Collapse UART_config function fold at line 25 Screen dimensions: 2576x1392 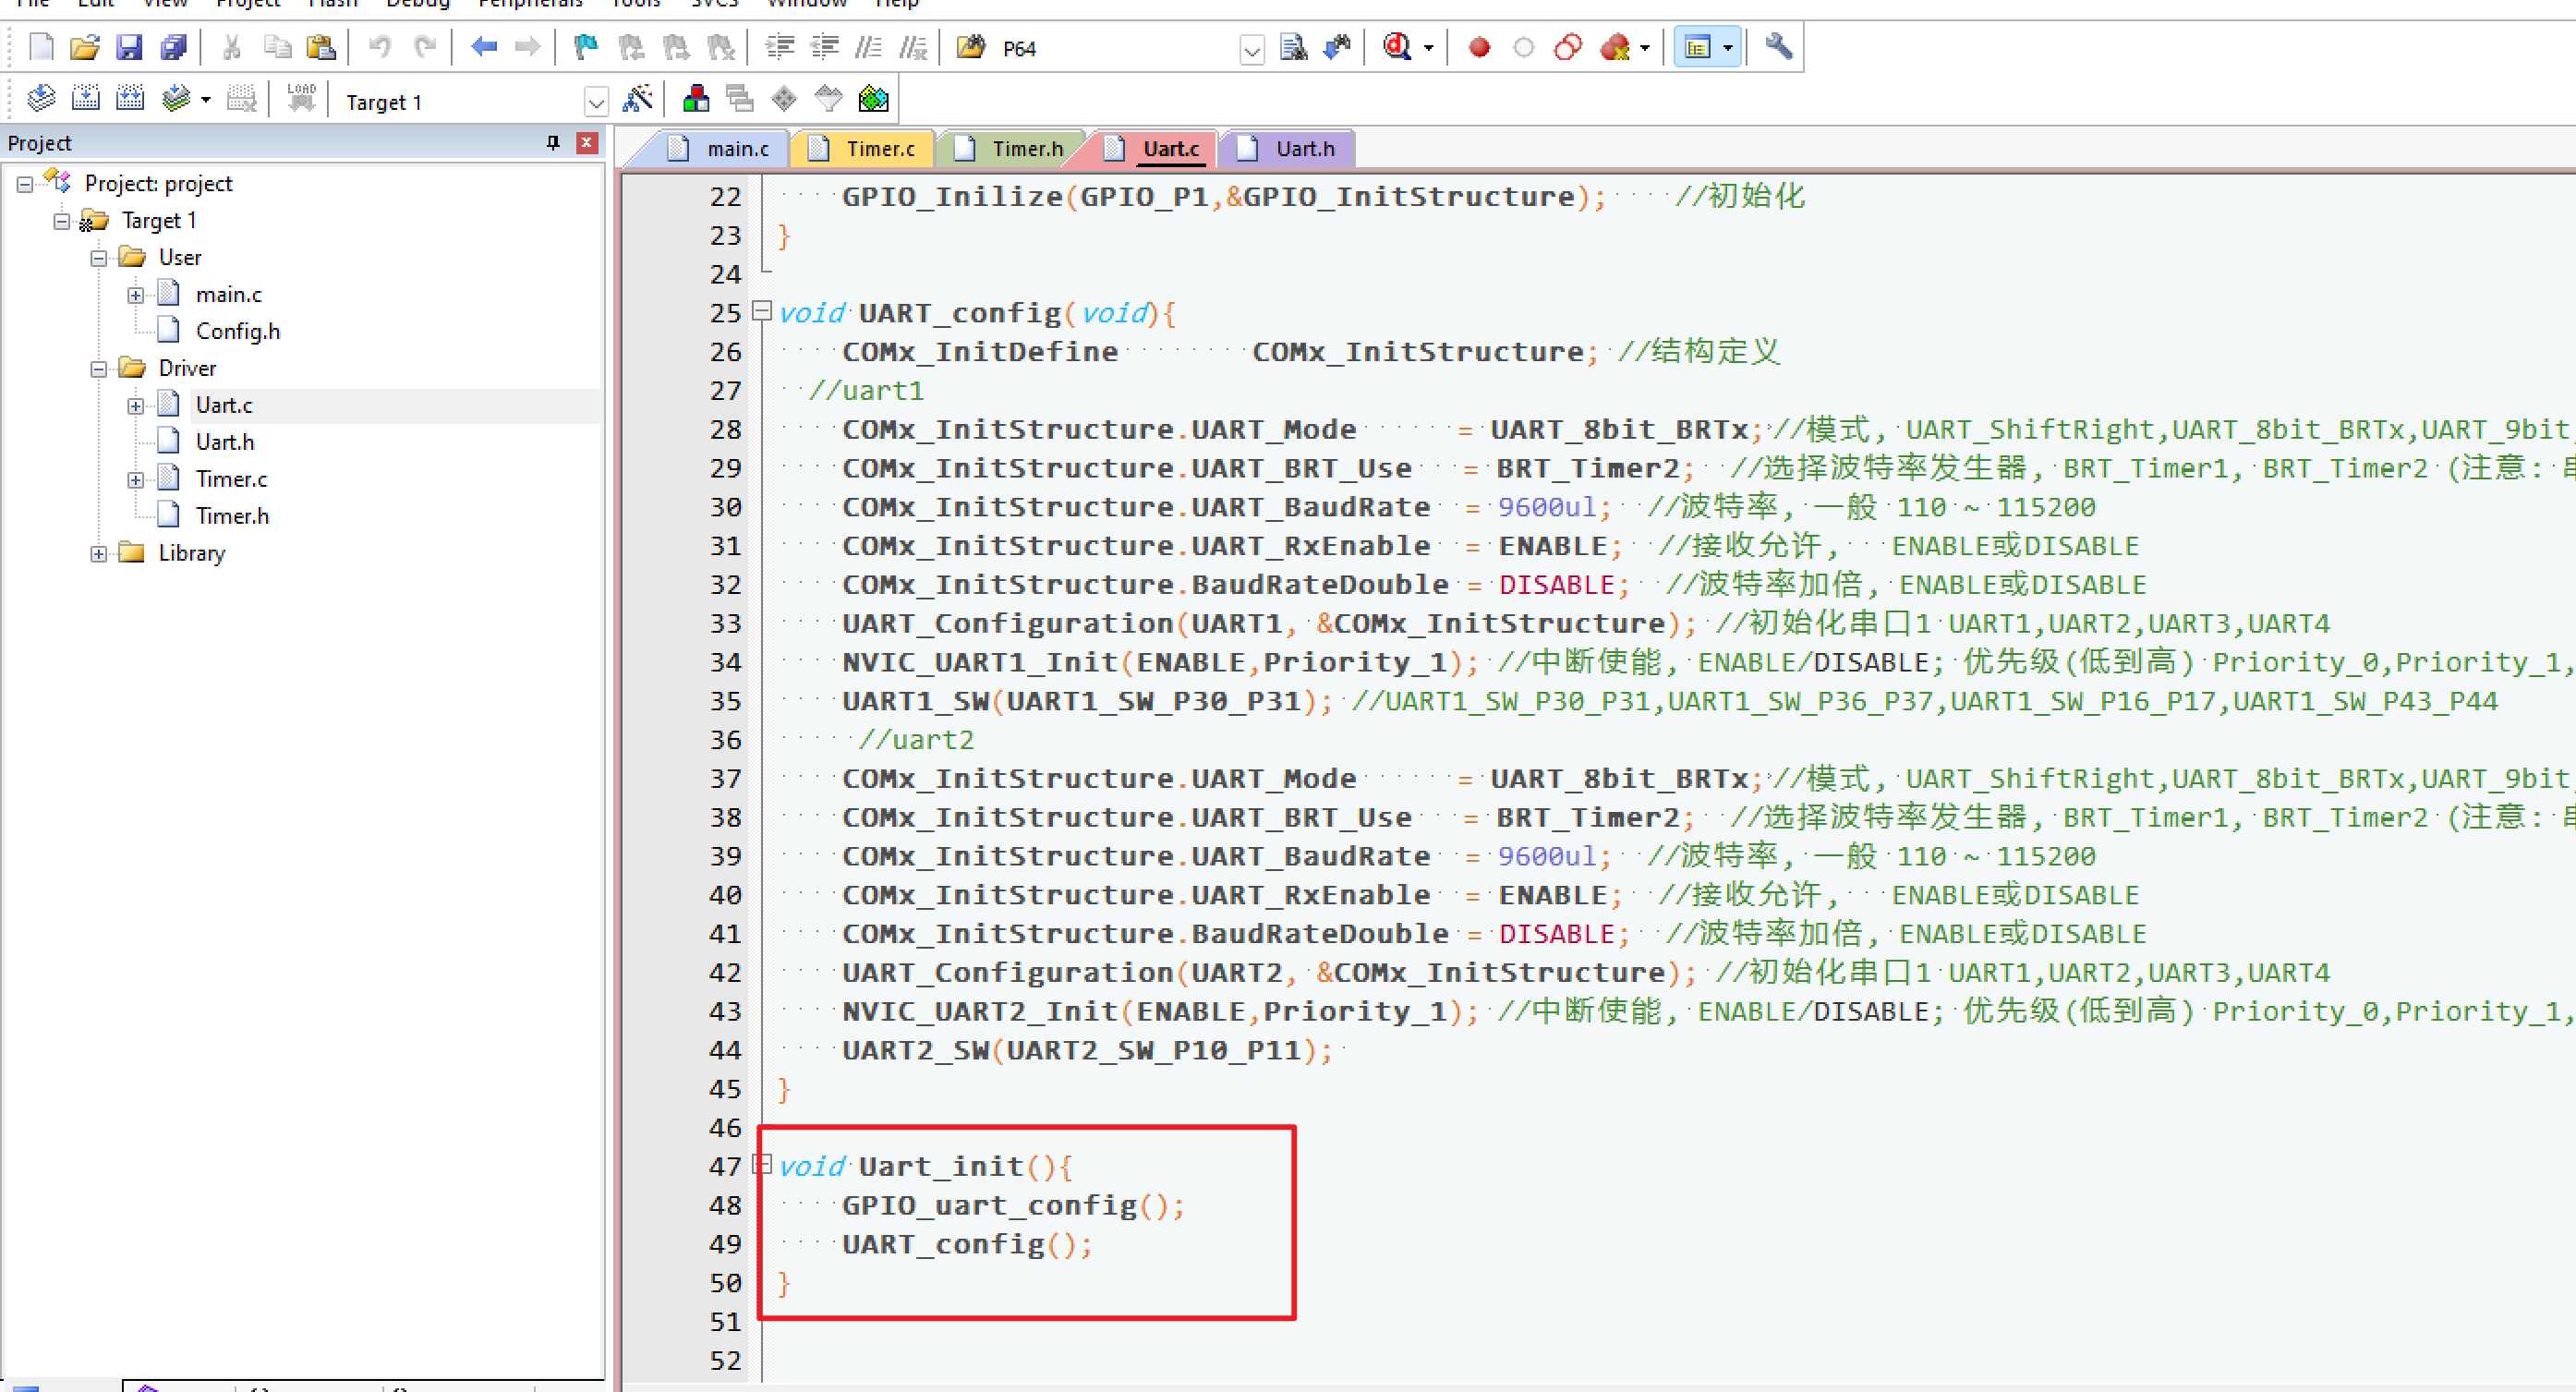tap(762, 311)
